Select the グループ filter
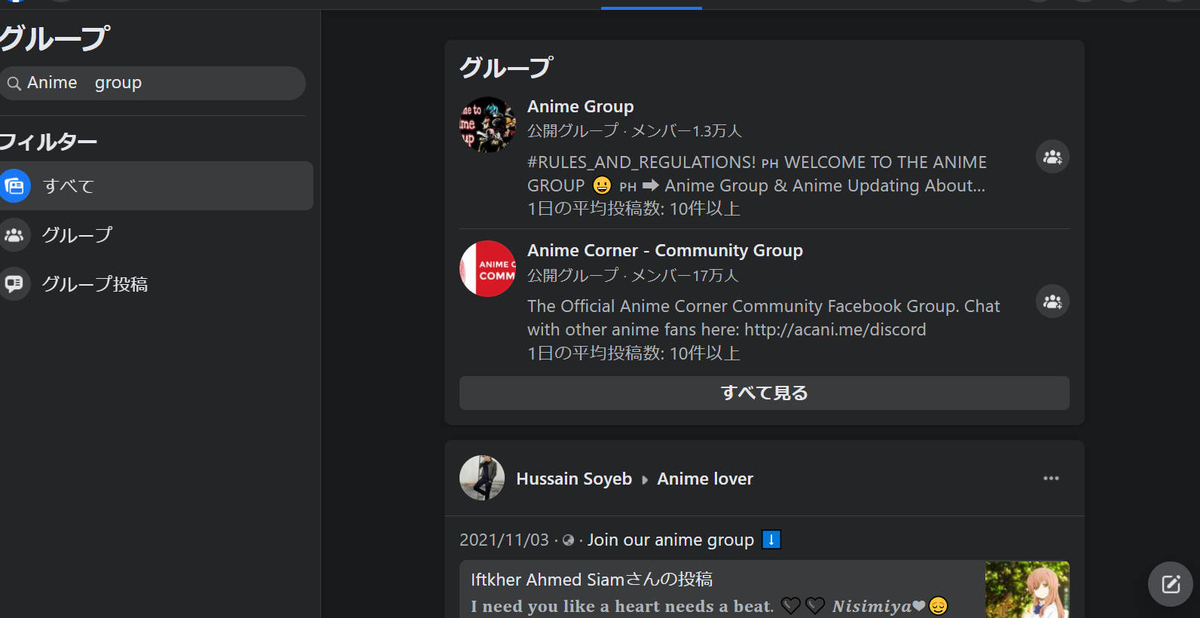Image resolution: width=1200 pixels, height=618 pixels. [156, 235]
